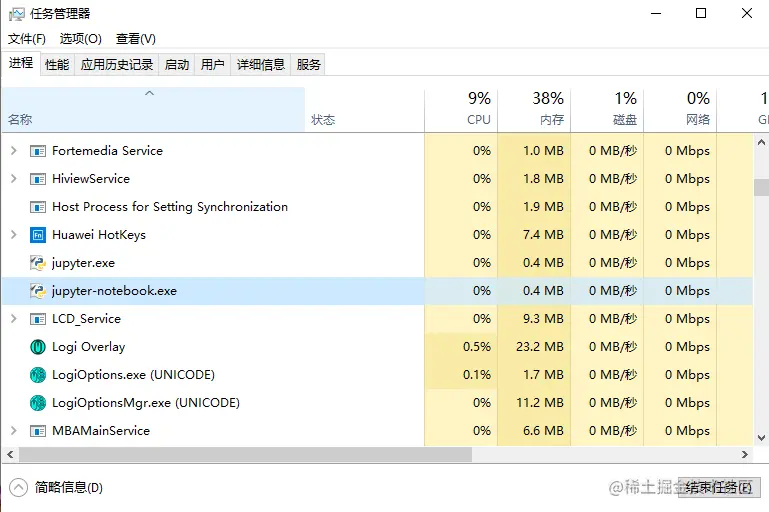
Task: Select the Logi Overlay process name
Action: coord(89,347)
